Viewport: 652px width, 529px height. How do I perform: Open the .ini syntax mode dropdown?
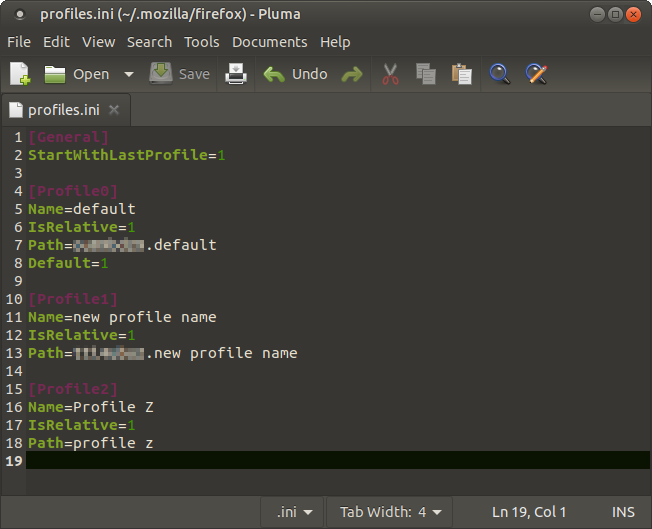click(292, 512)
